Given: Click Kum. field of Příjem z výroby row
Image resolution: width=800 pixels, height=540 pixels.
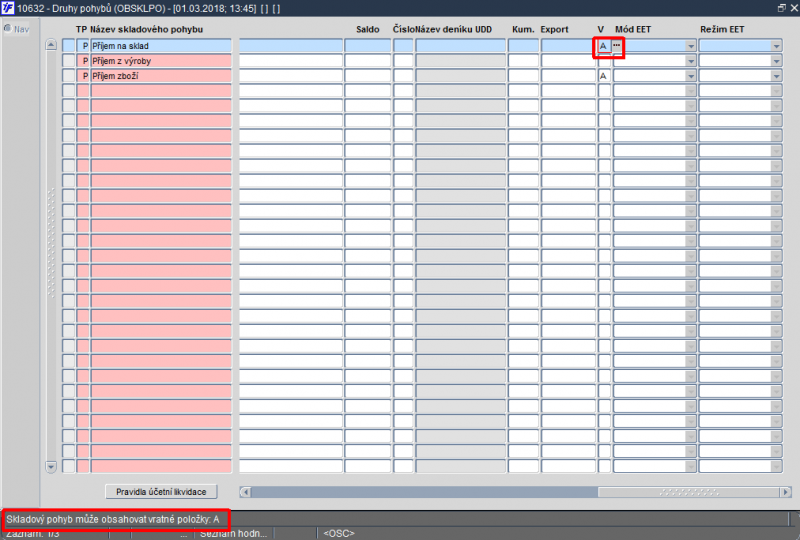Looking at the screenshot, I should tap(523, 61).
